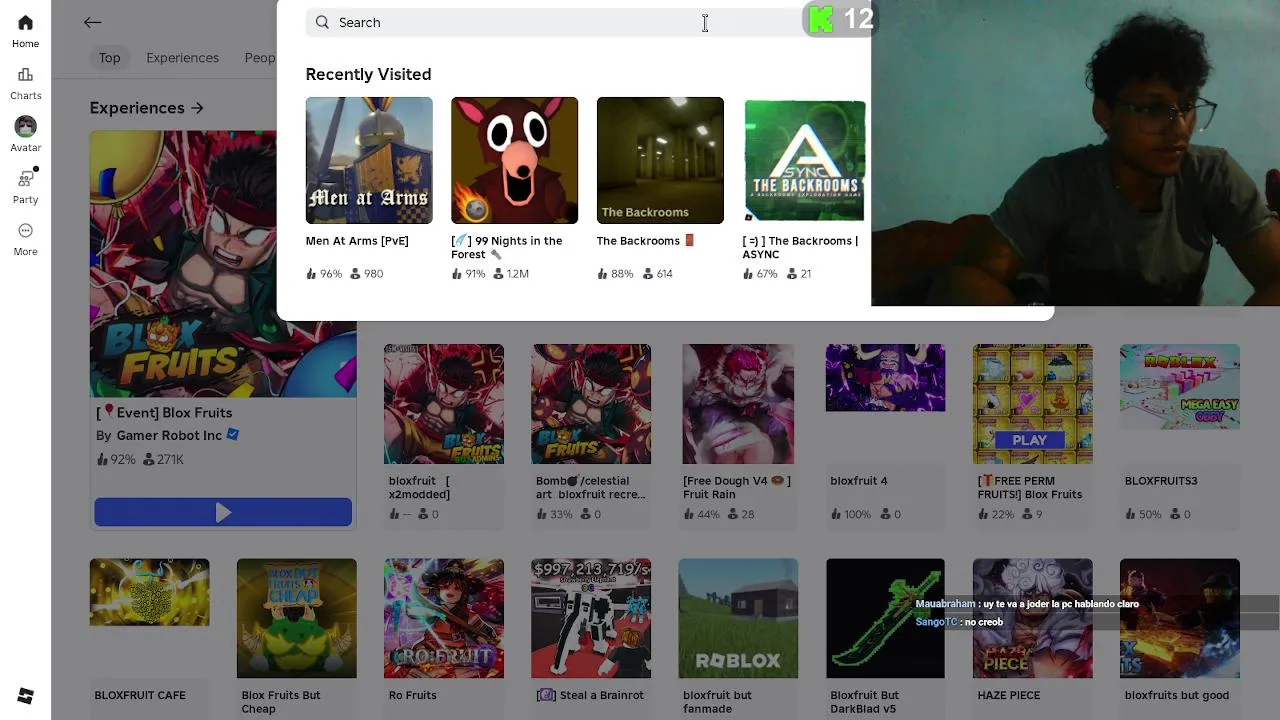Play Blox Fruits with the blue button
The width and height of the screenshot is (1280, 720).
tap(223, 512)
